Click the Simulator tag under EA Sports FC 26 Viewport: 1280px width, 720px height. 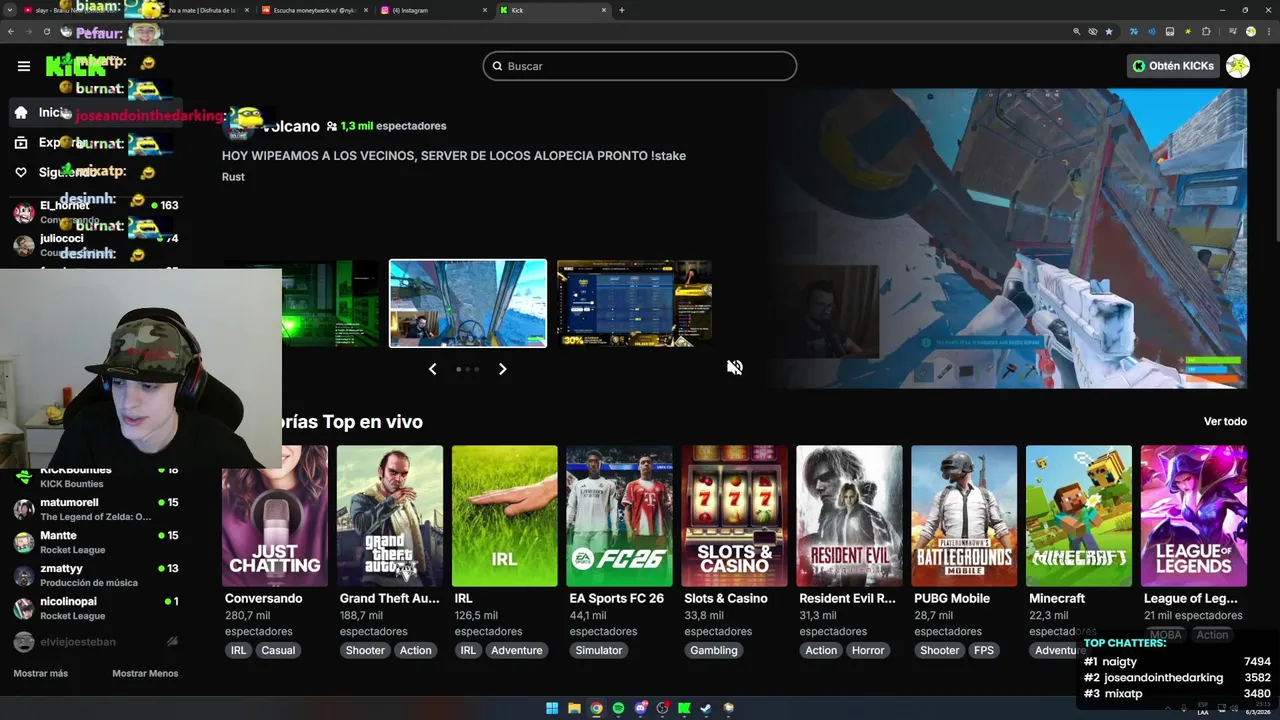pos(599,650)
